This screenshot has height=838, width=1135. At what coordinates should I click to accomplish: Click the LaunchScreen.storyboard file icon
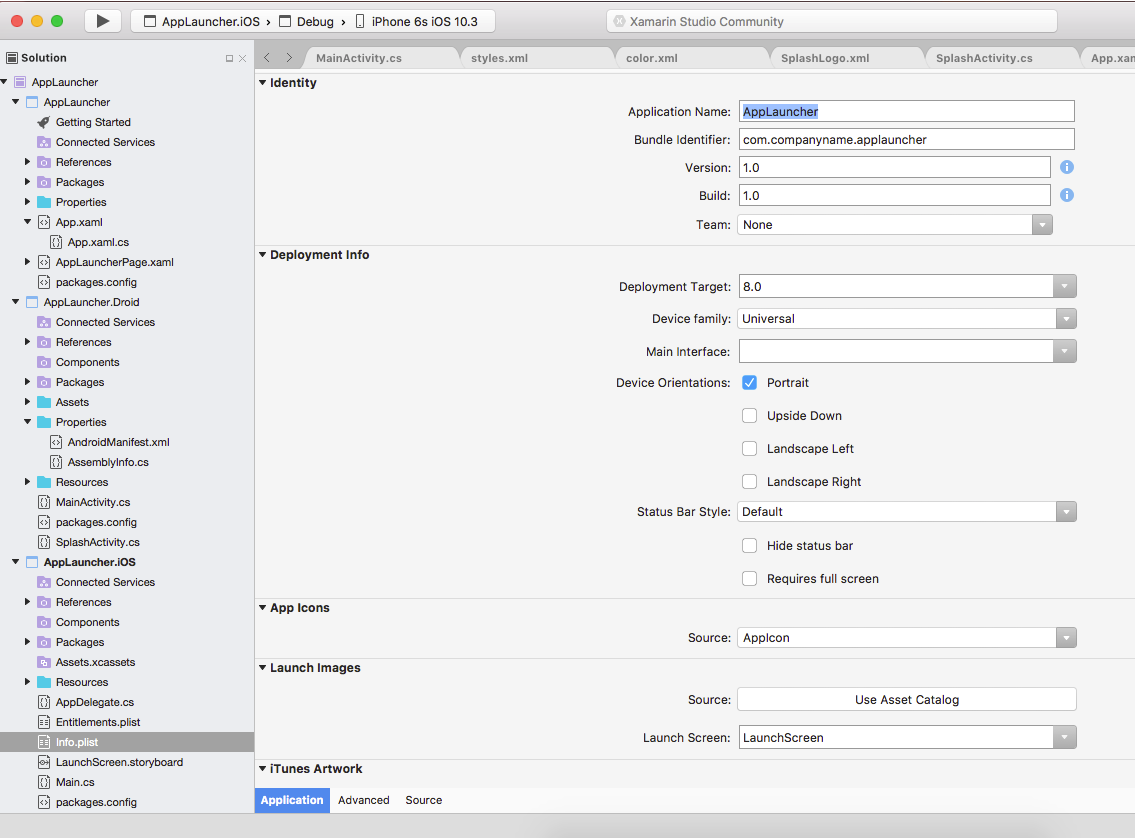click(43, 762)
